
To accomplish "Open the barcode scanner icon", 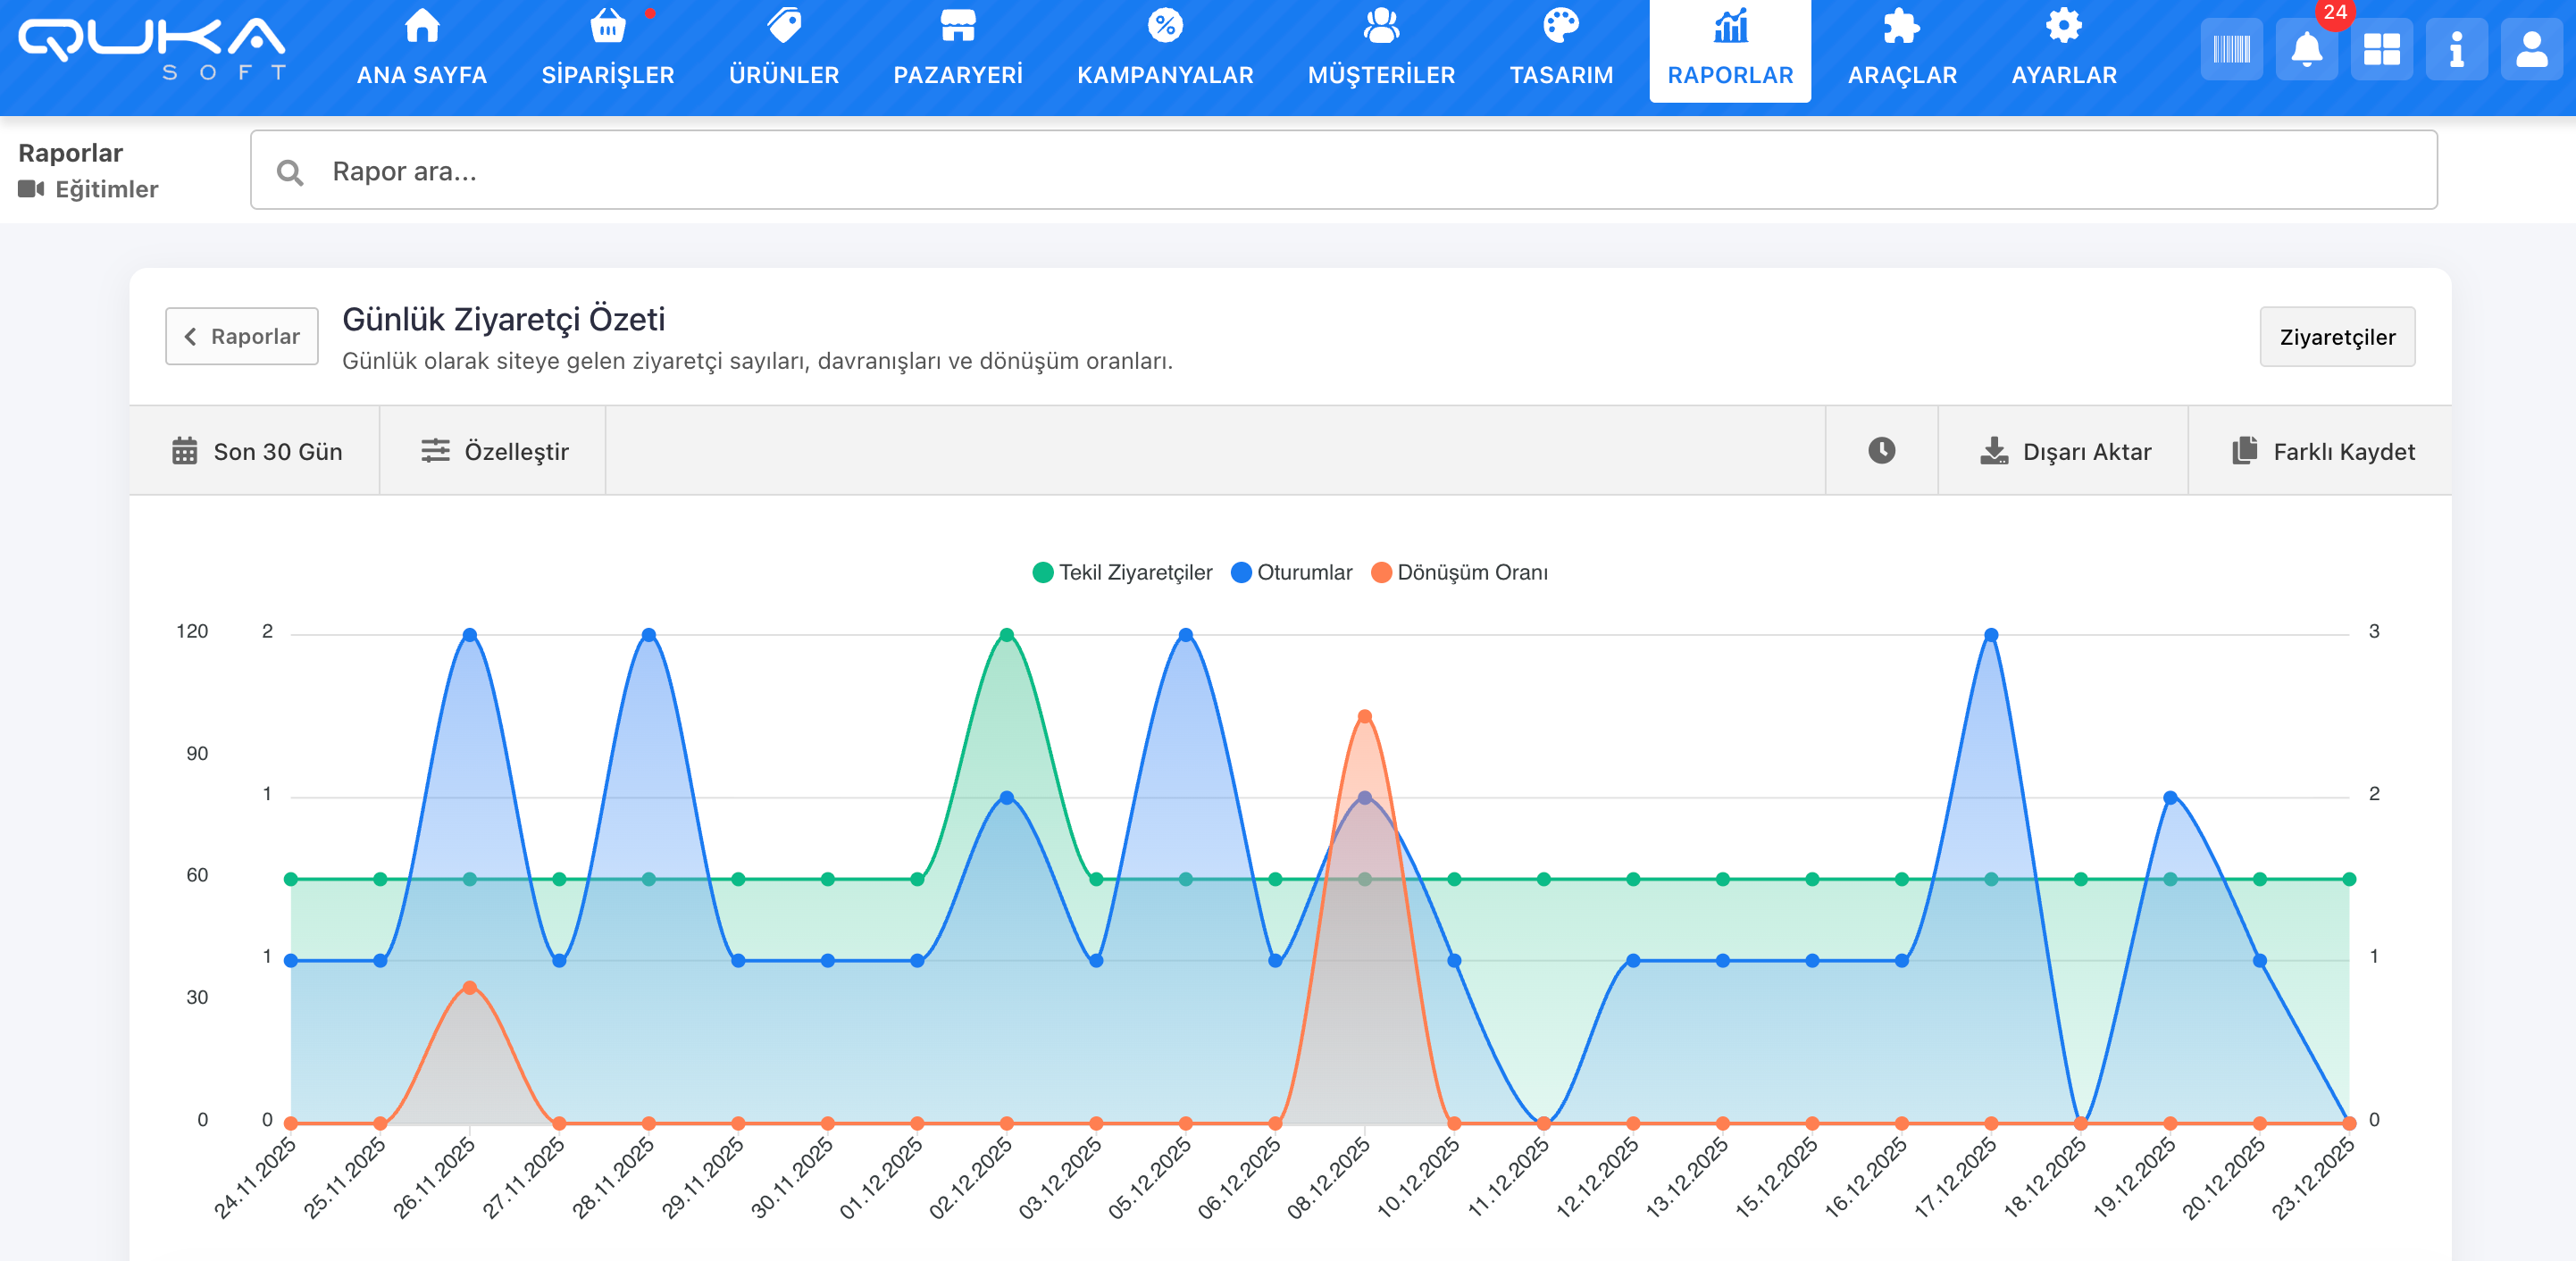I will pos(2231,50).
